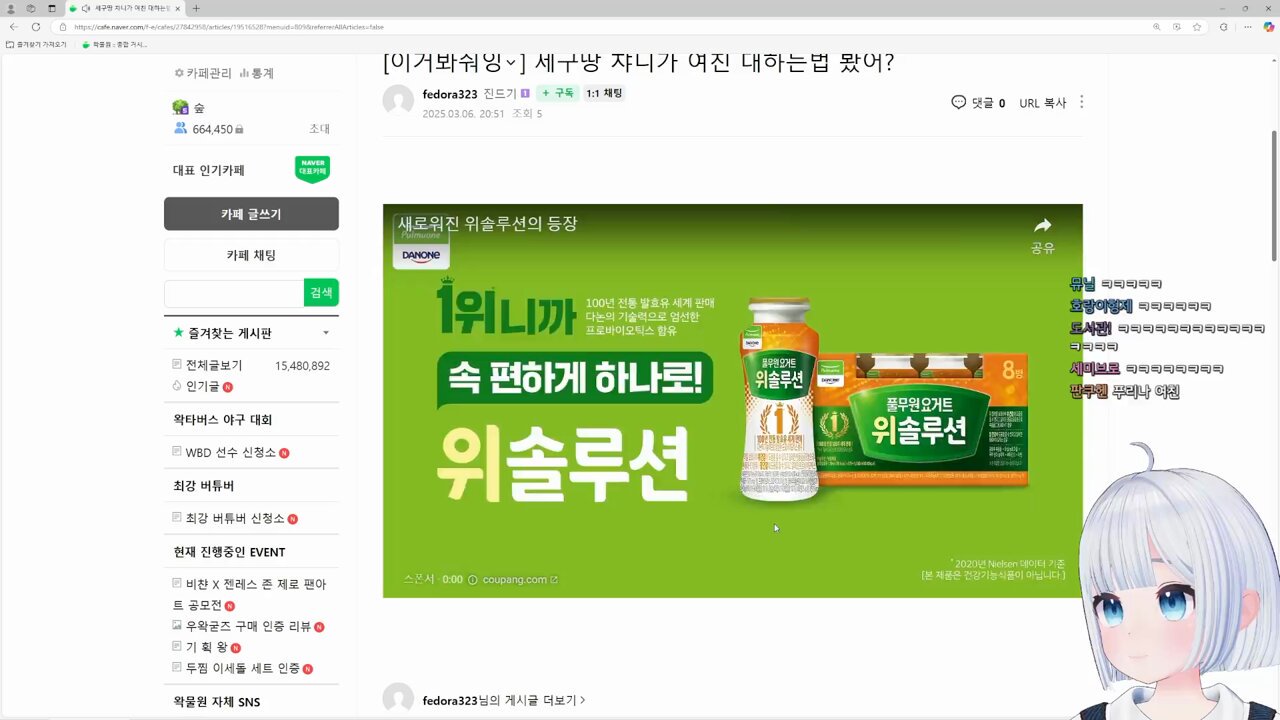Focus the cafe search input field
The image size is (1280, 720).
tap(234, 293)
